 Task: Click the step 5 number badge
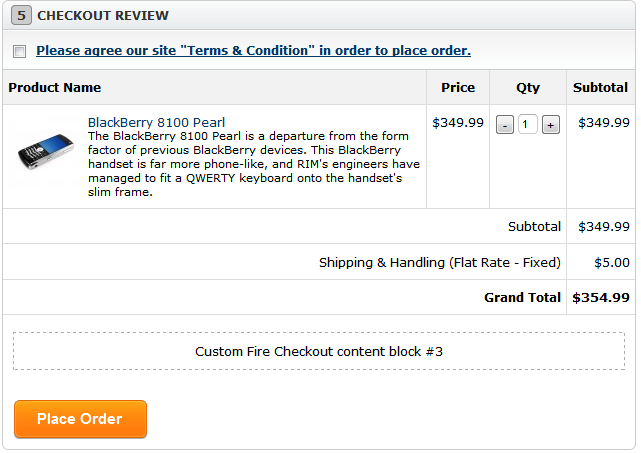pos(22,16)
